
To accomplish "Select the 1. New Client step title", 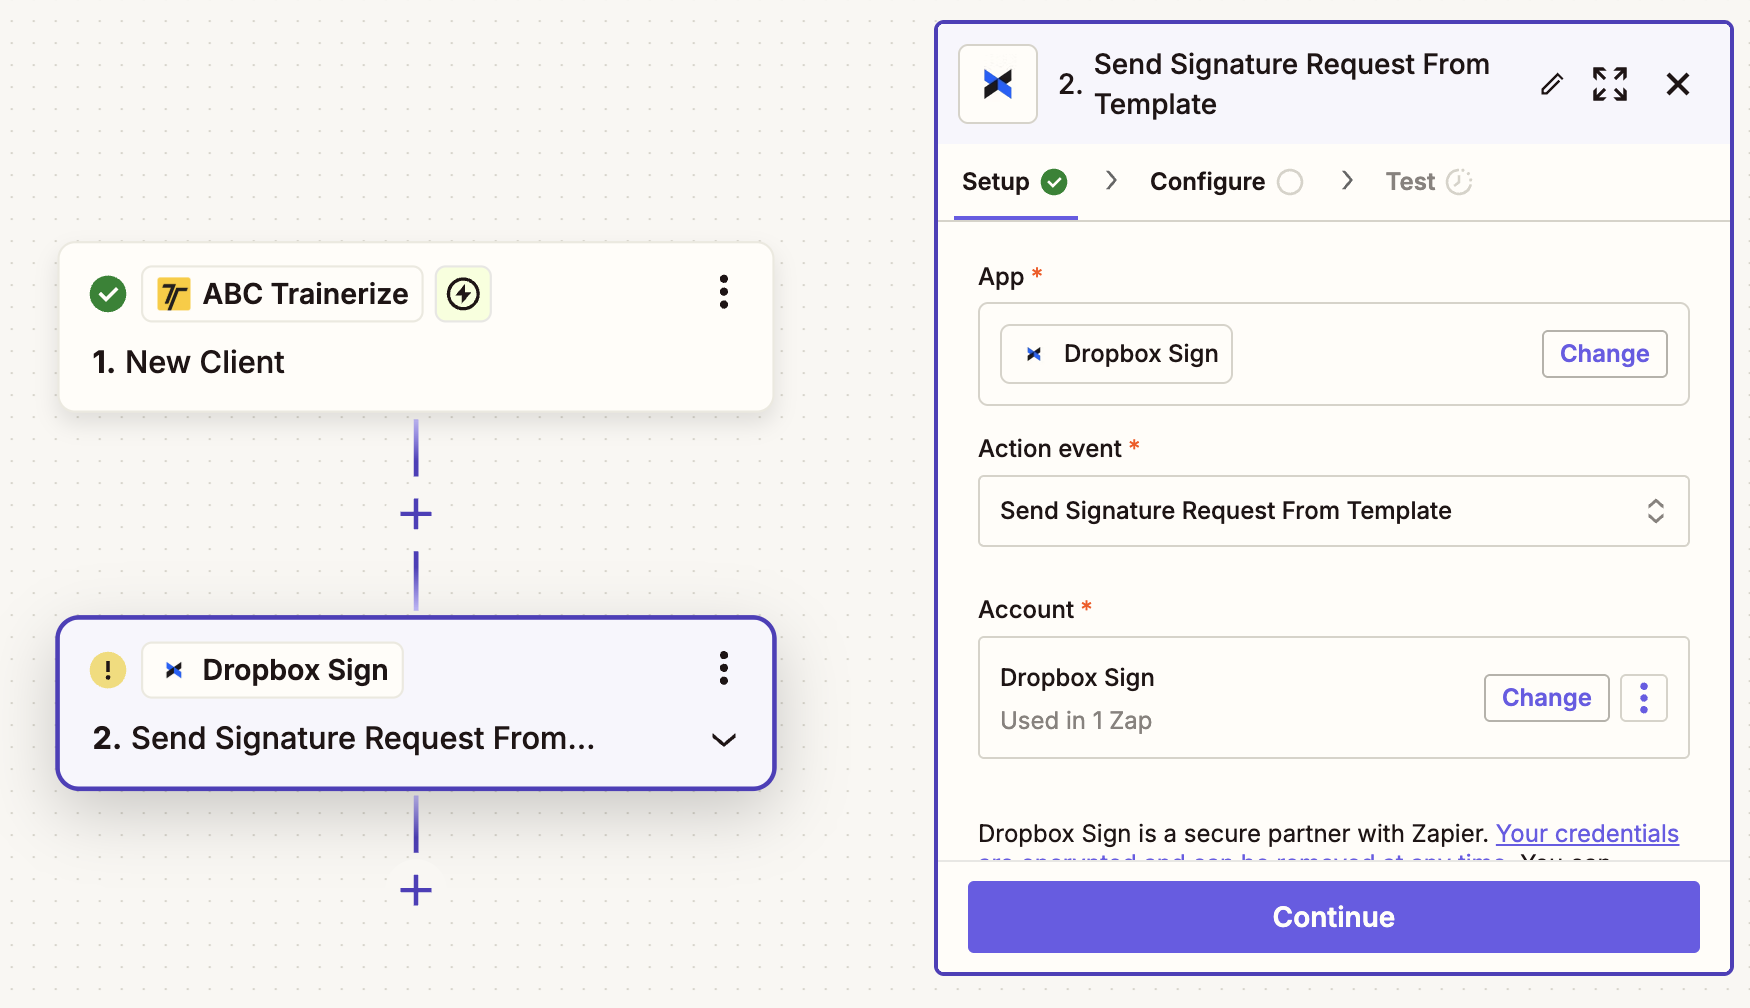I will pos(188,362).
